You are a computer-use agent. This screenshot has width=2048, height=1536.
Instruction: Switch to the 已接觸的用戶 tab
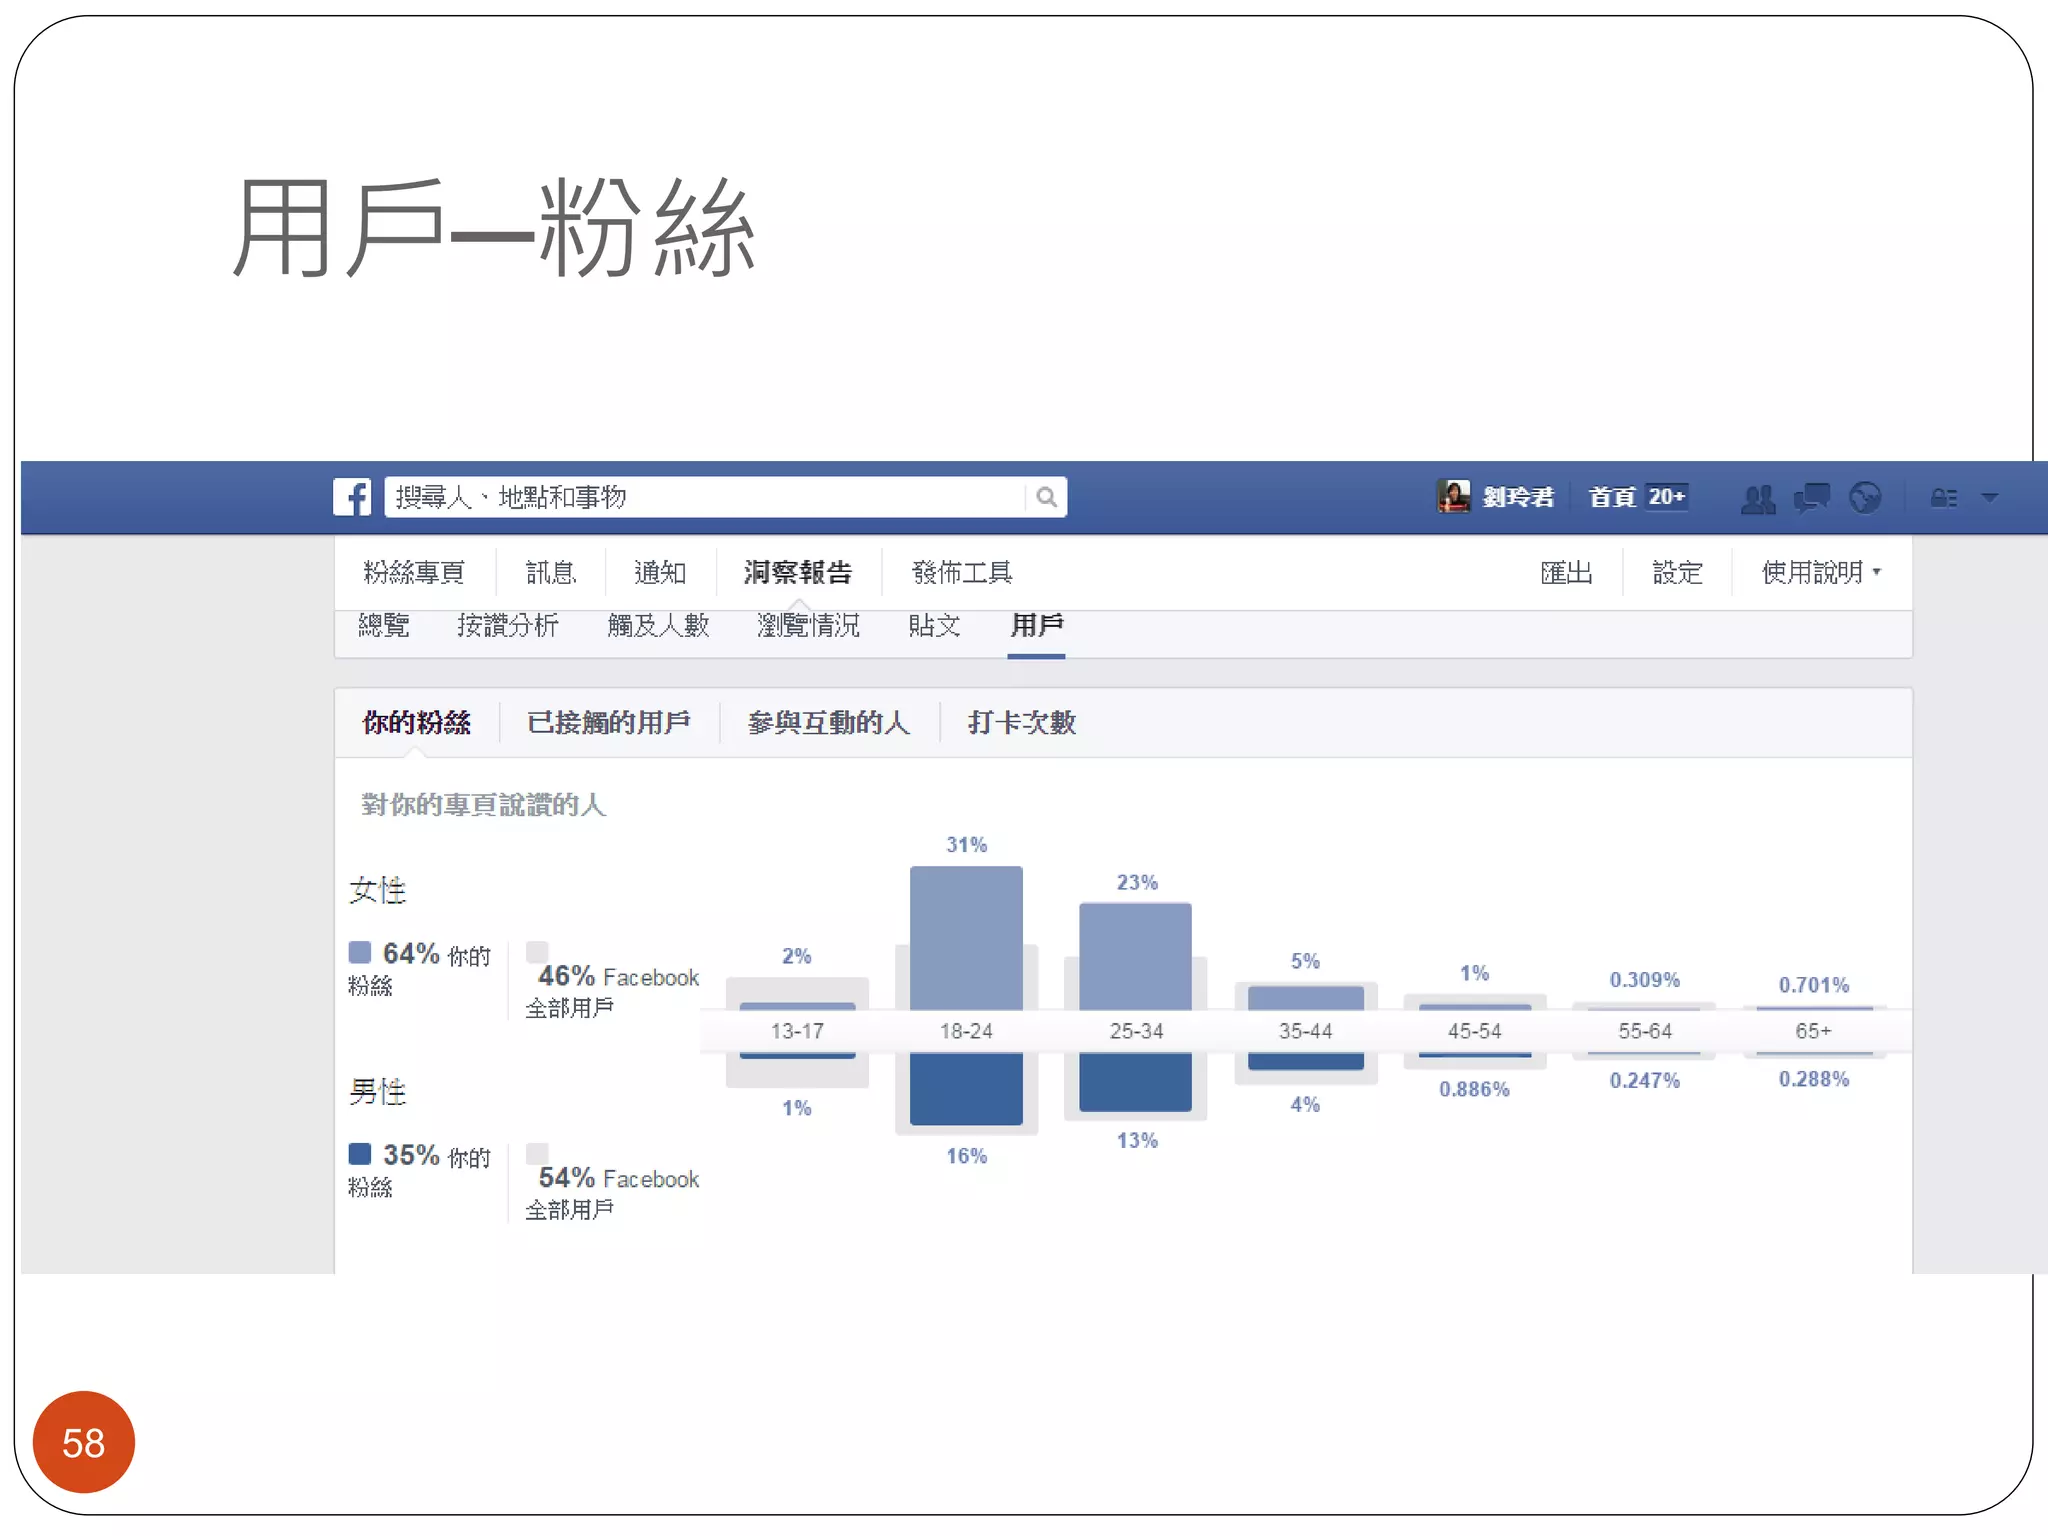pyautogui.click(x=608, y=722)
